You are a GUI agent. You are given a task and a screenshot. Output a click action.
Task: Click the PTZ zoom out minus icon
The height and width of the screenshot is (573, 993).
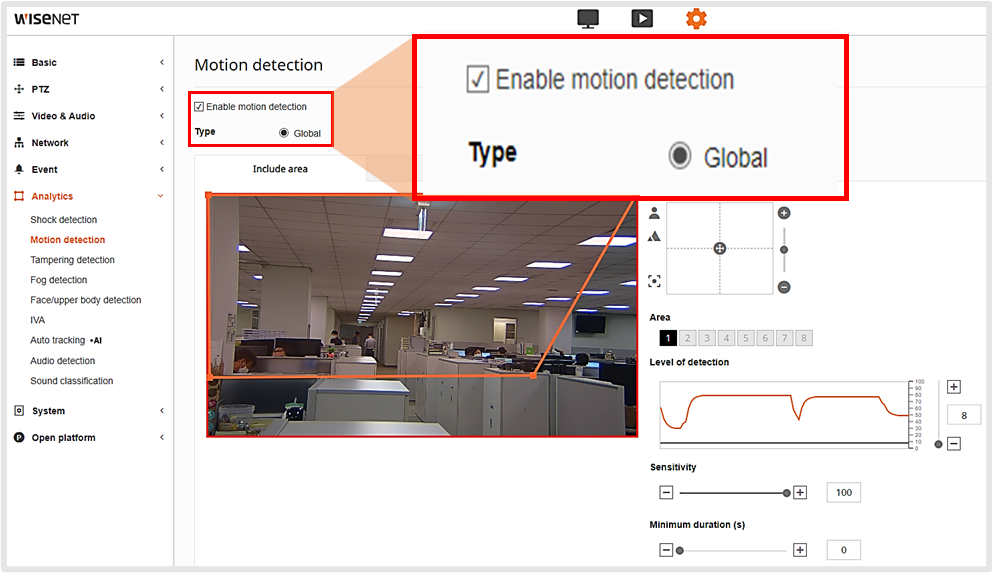coord(784,287)
